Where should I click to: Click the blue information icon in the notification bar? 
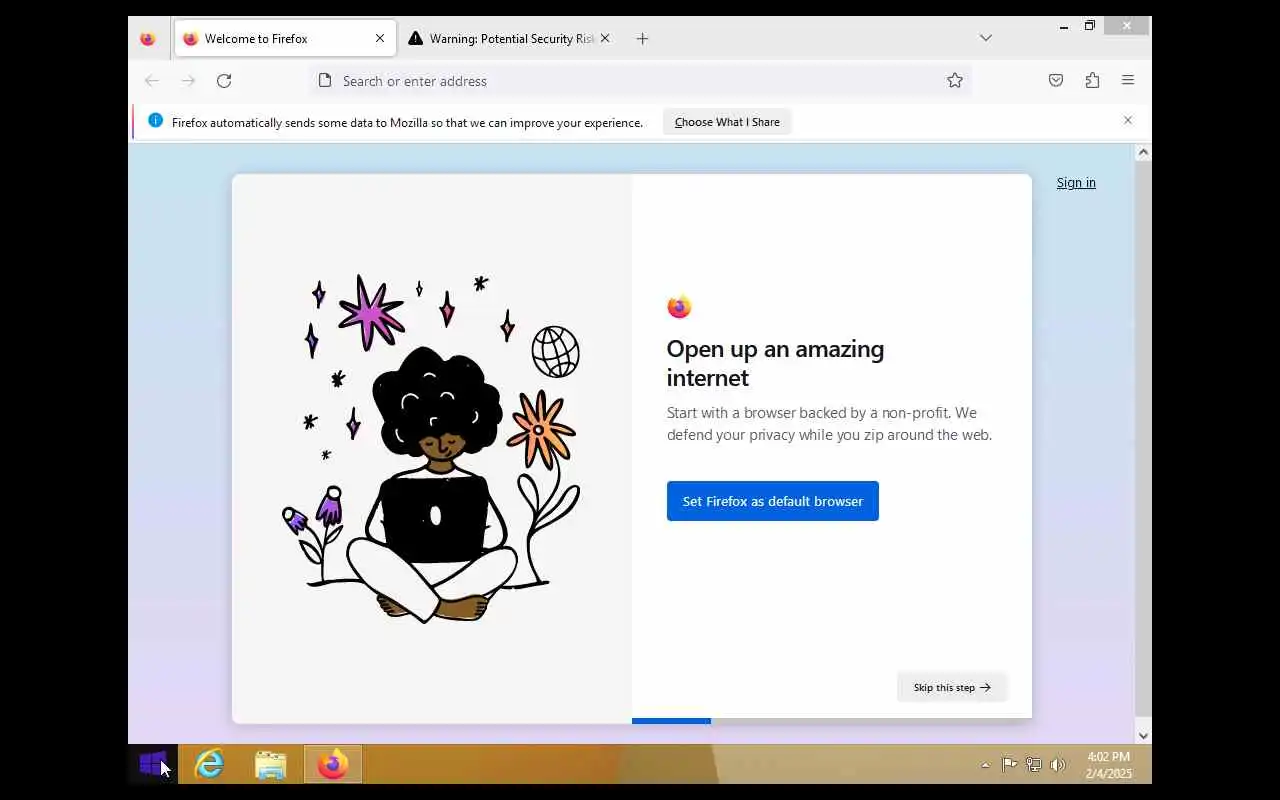[155, 121]
